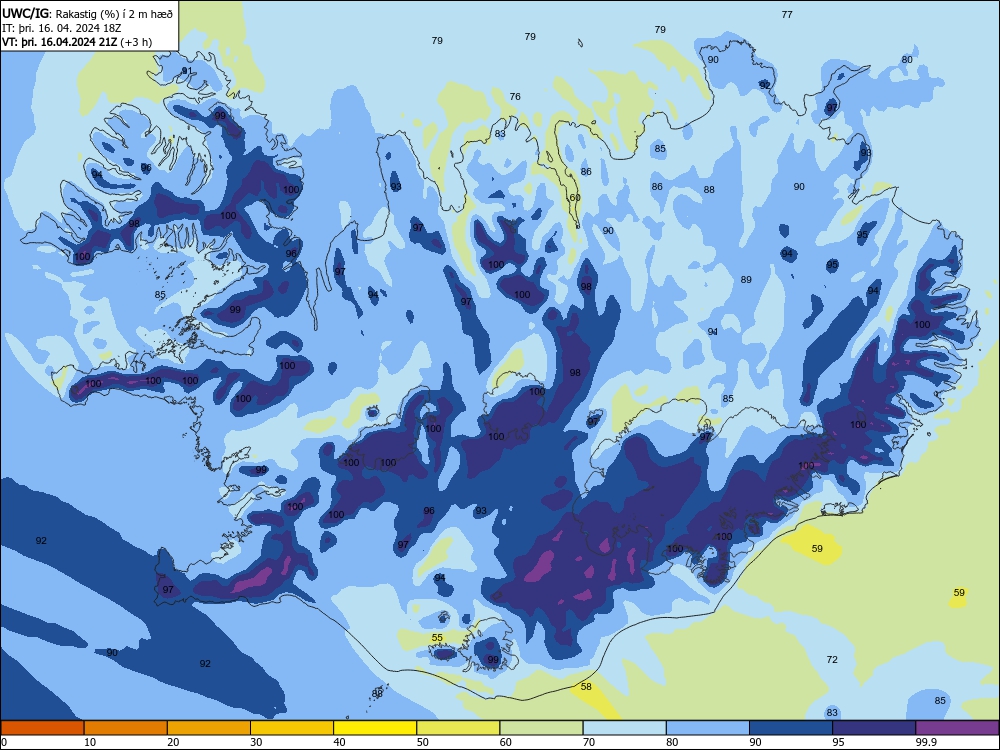The image size is (1000, 750).
Task: Click the valid time line 'VT: þri. 16.04.2024 21Z (+3 h)'
Action: point(77,42)
